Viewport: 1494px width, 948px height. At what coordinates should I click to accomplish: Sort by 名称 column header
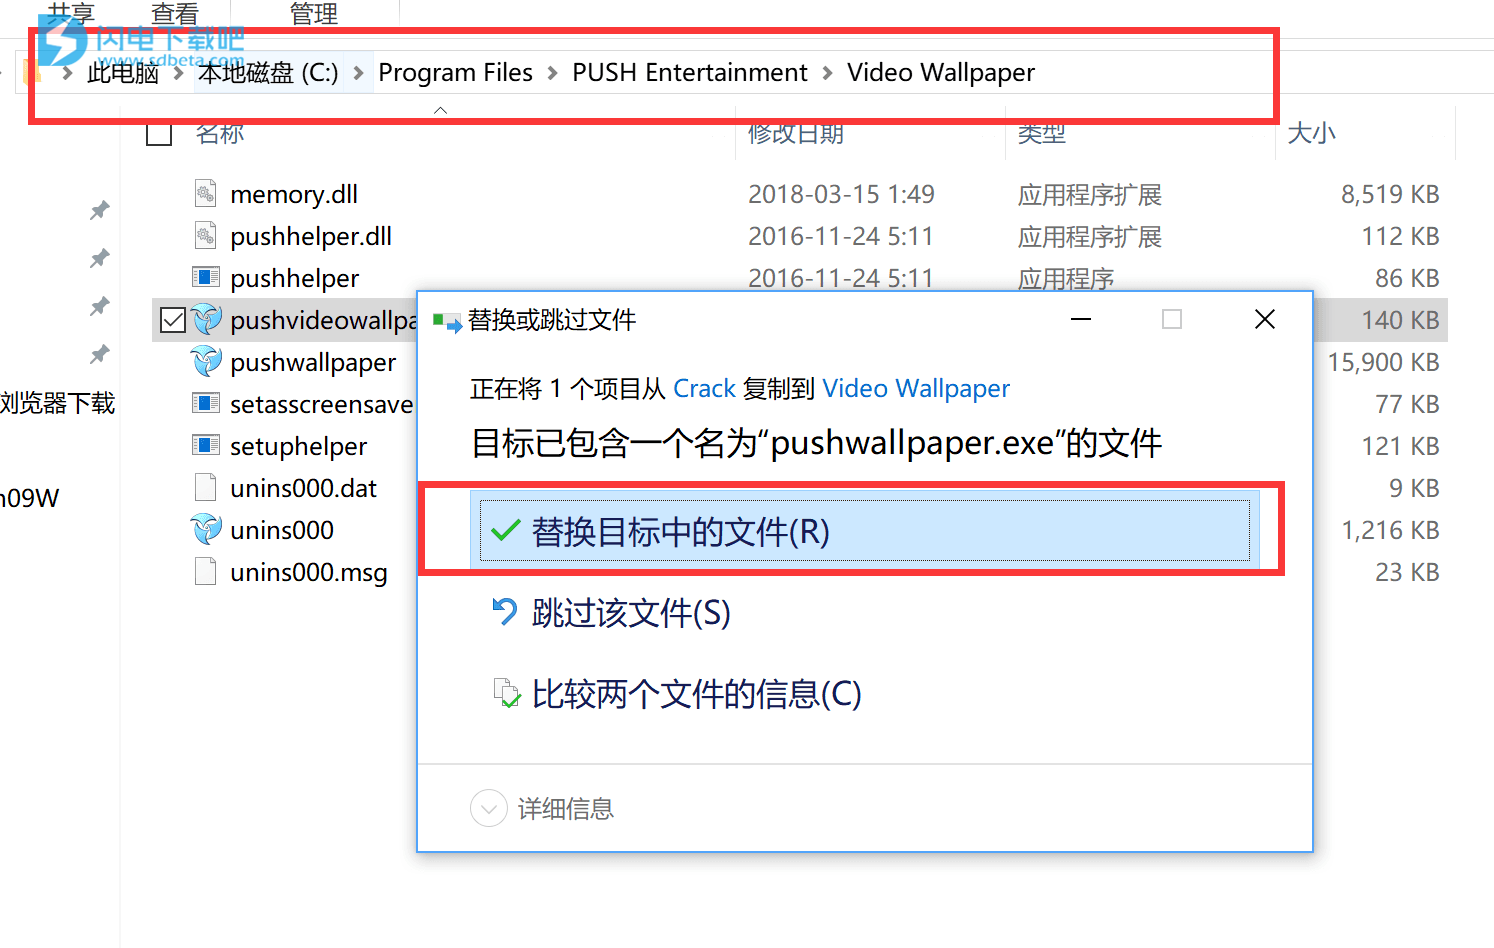(x=220, y=132)
